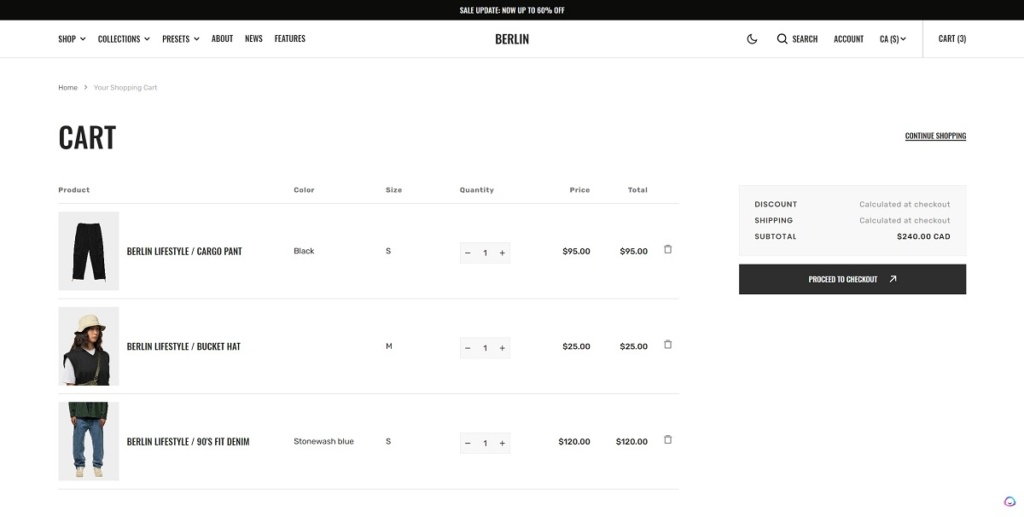The height and width of the screenshot is (517, 1024).
Task: Click the chat widget icon at the bottom corner
Action: click(1010, 502)
